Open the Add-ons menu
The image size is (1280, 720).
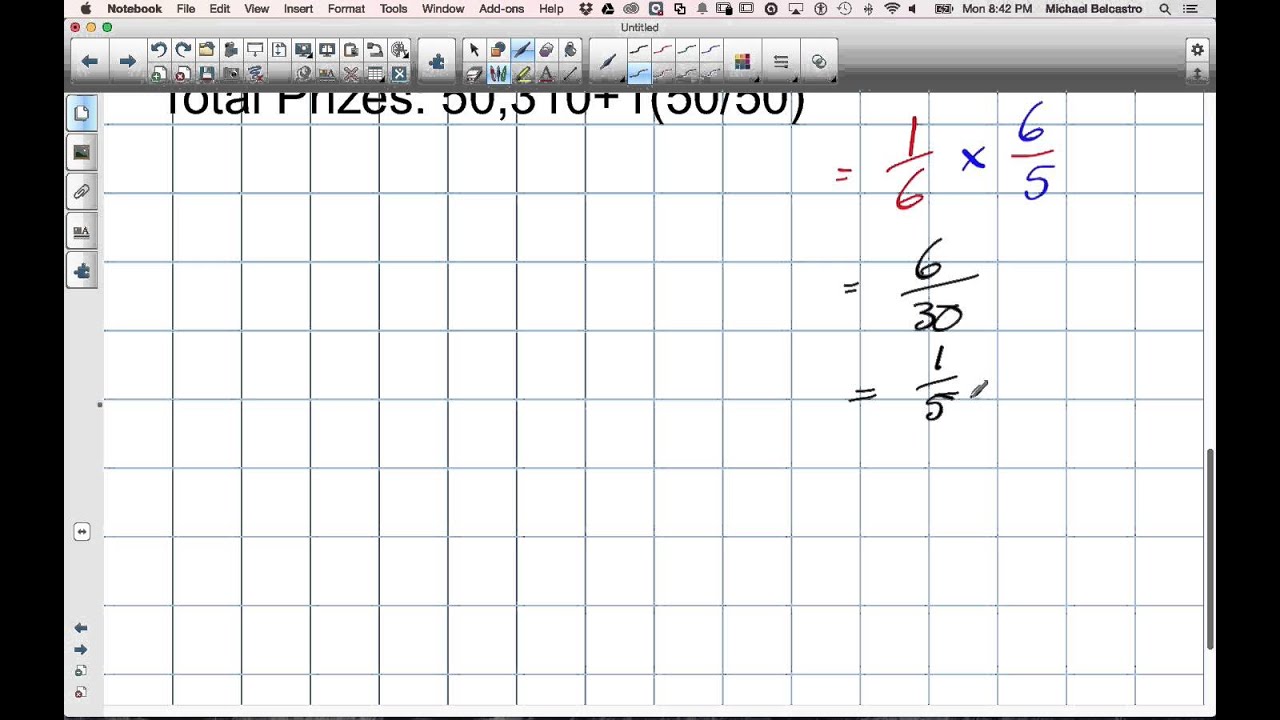tap(501, 9)
